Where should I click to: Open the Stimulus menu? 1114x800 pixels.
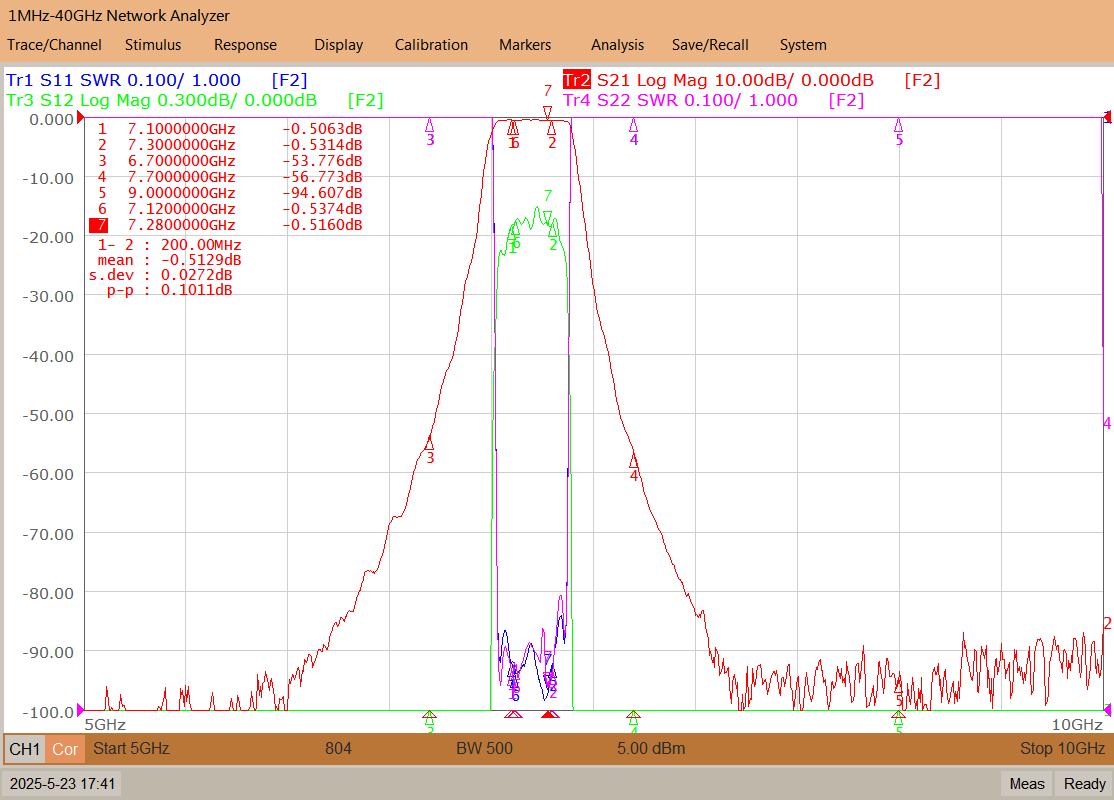[153, 45]
